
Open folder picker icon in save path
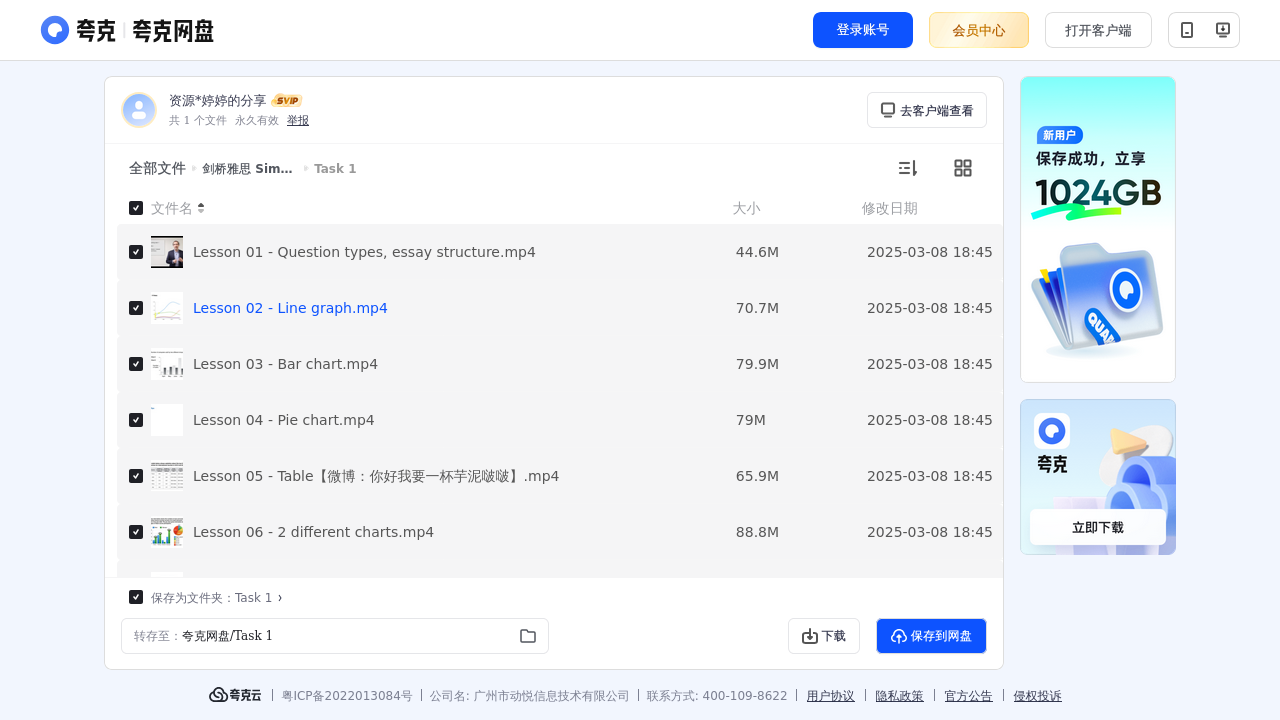pyautogui.click(x=528, y=636)
